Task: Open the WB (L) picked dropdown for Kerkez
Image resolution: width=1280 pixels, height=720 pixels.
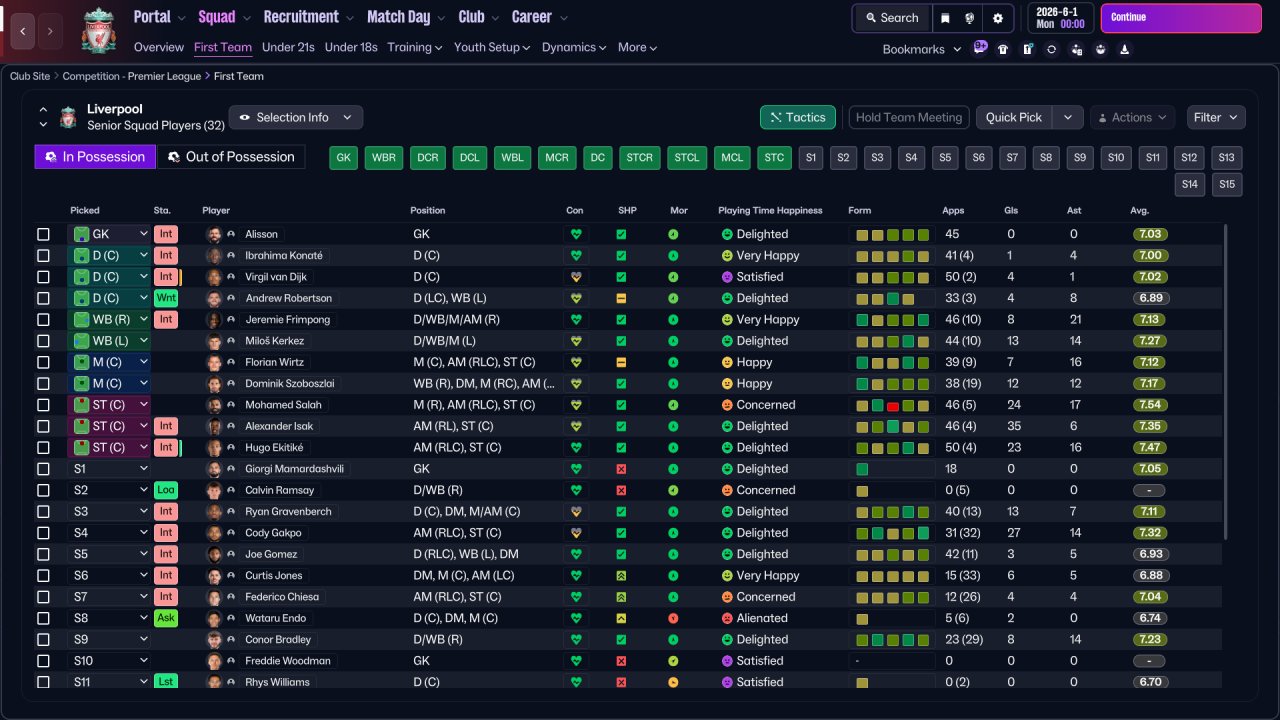Action: (x=109, y=341)
